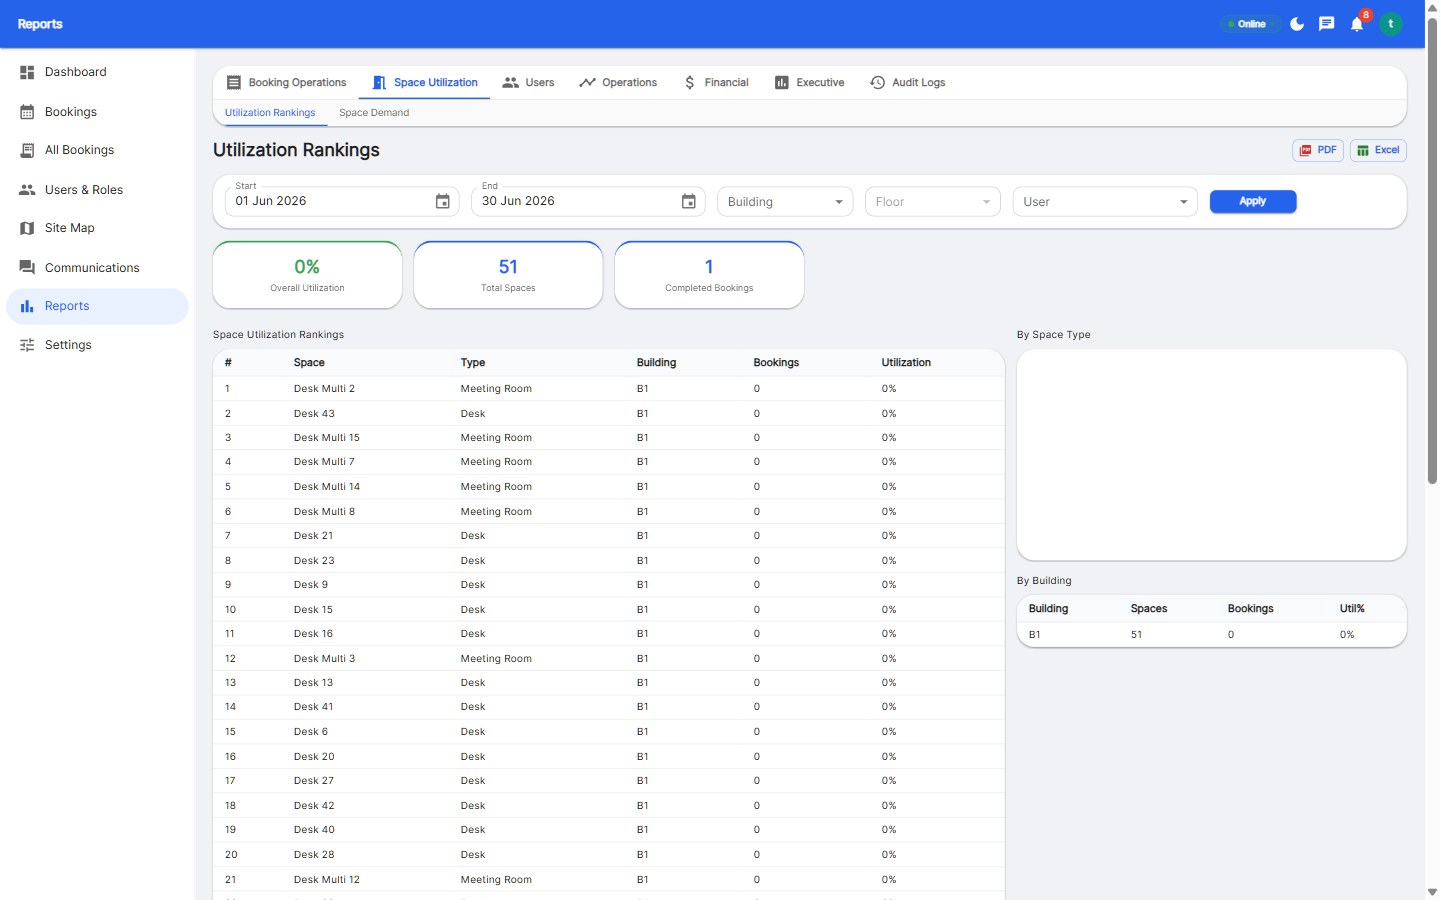Click the Bookings calendar icon in sidebar

(x=27, y=112)
